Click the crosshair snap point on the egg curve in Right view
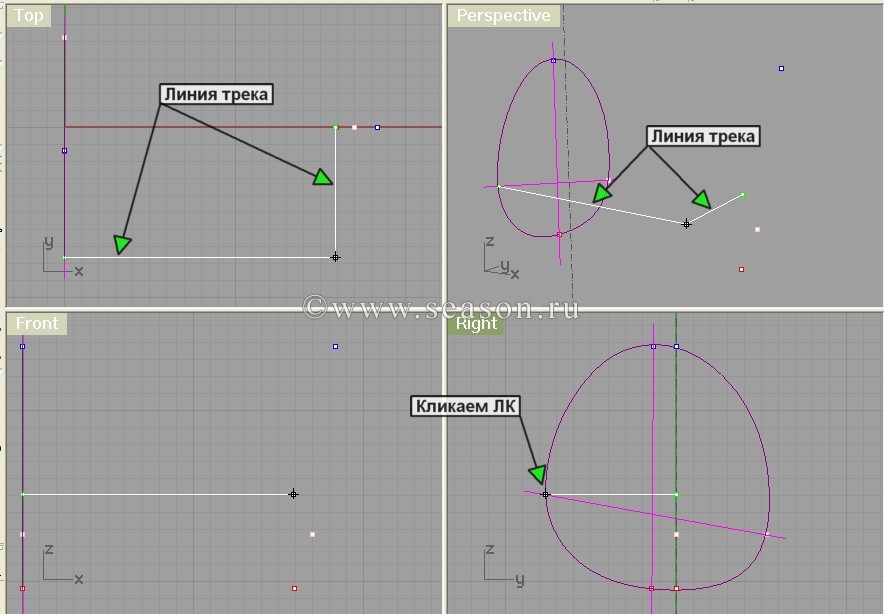The width and height of the screenshot is (884, 614). [x=545, y=494]
